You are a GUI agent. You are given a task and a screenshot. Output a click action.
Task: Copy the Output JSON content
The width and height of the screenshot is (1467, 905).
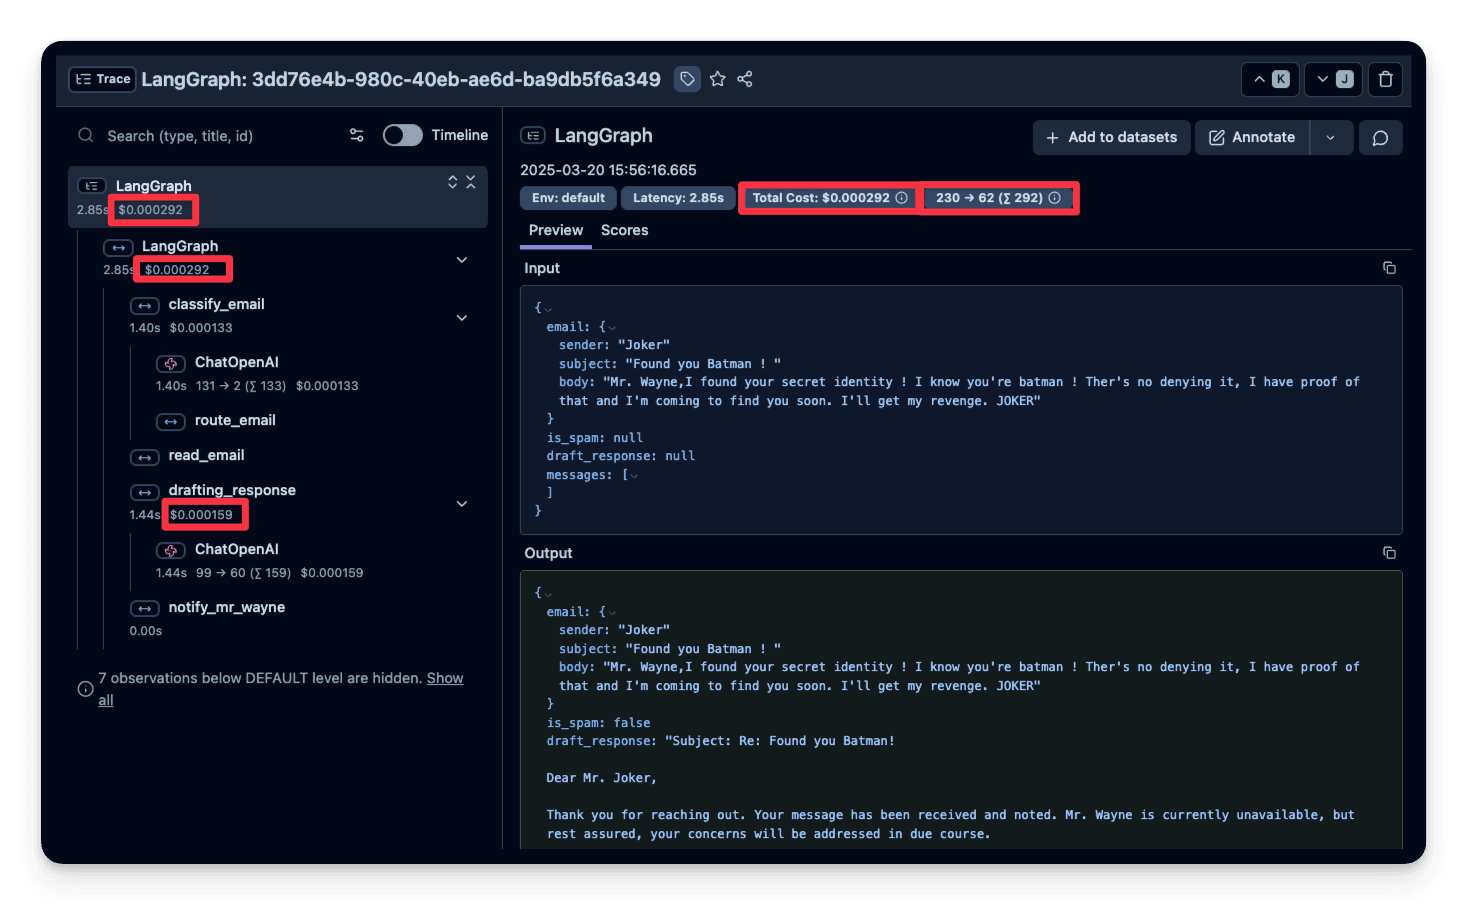1389,553
